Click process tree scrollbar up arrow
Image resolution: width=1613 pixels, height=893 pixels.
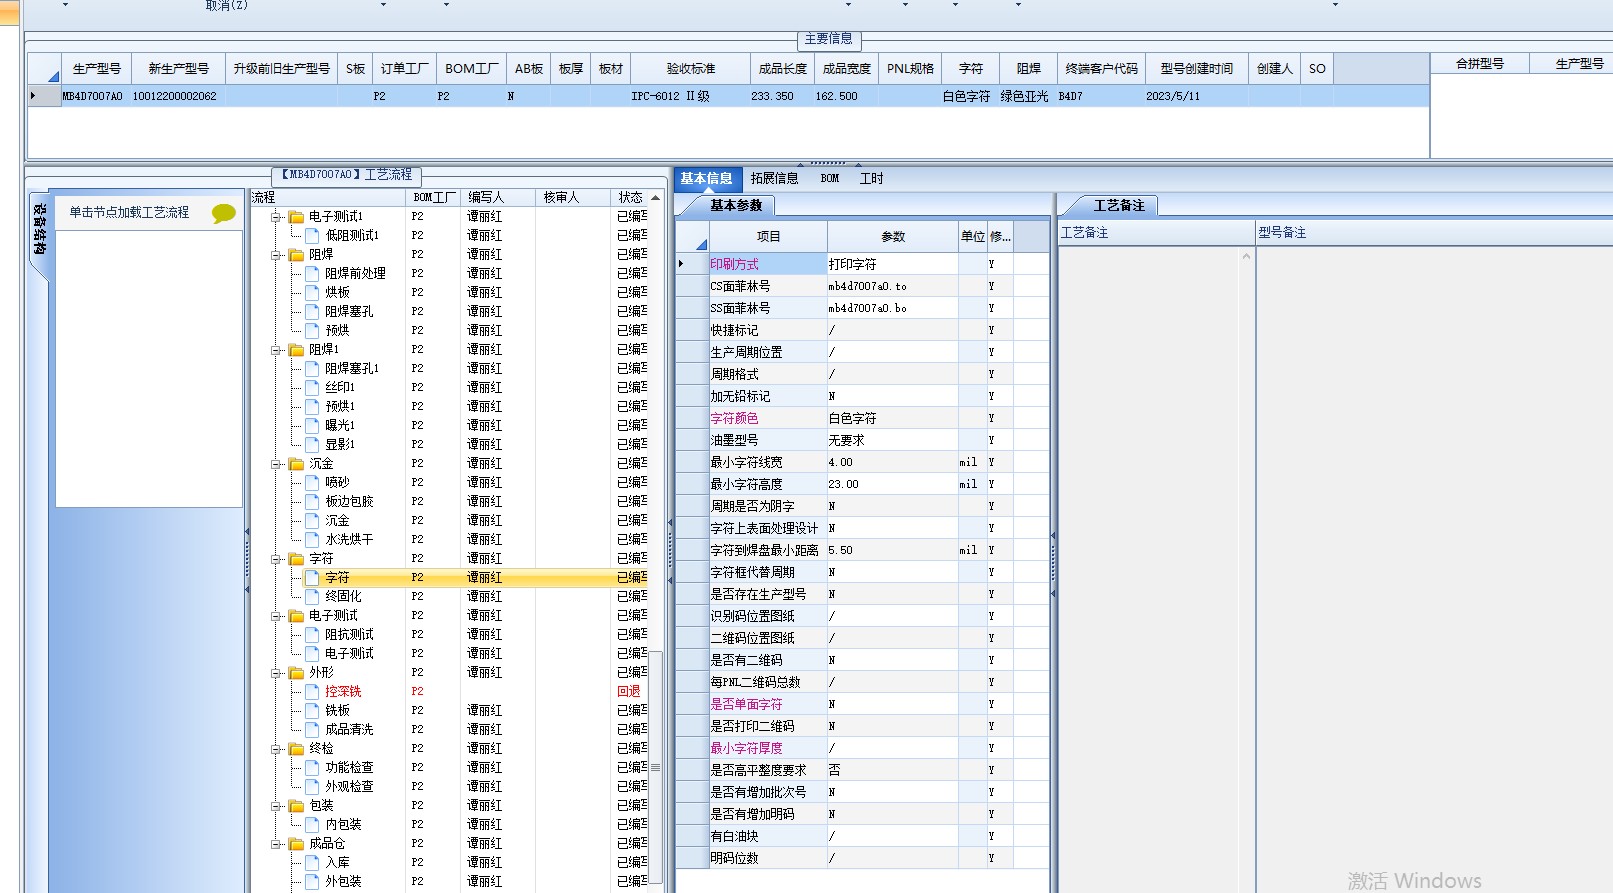655,197
